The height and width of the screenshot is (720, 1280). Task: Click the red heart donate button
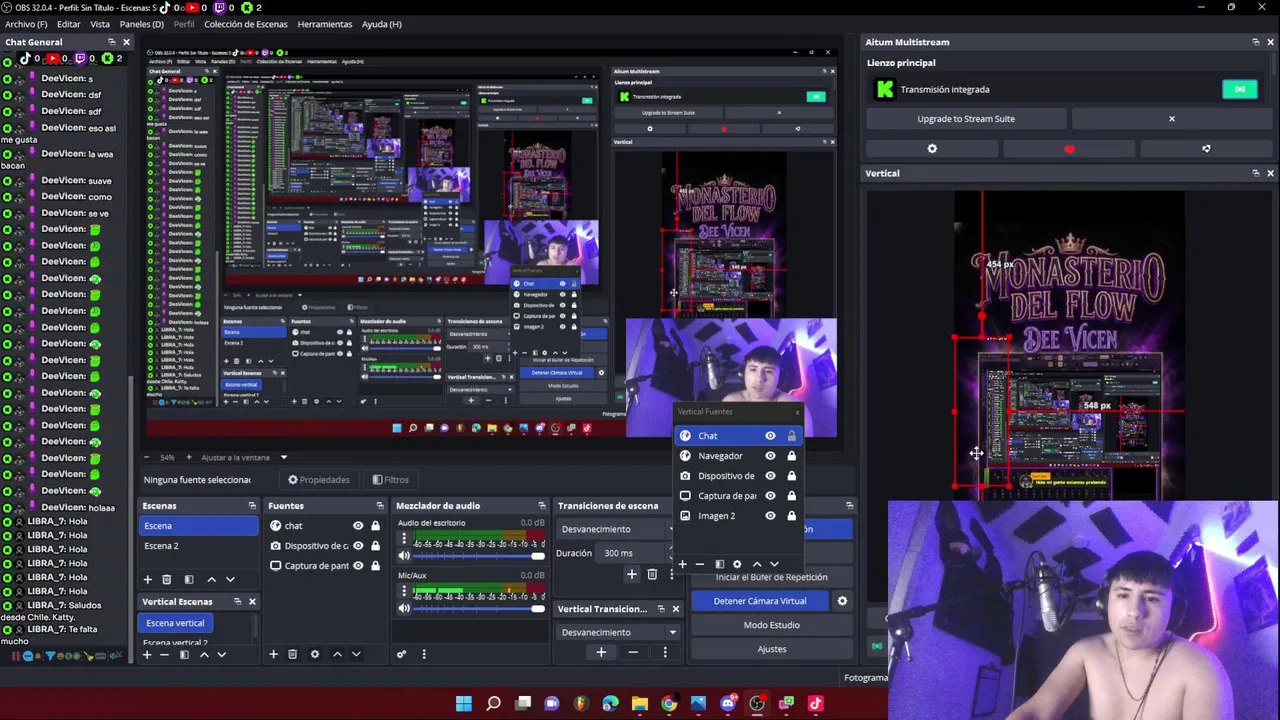click(1069, 149)
